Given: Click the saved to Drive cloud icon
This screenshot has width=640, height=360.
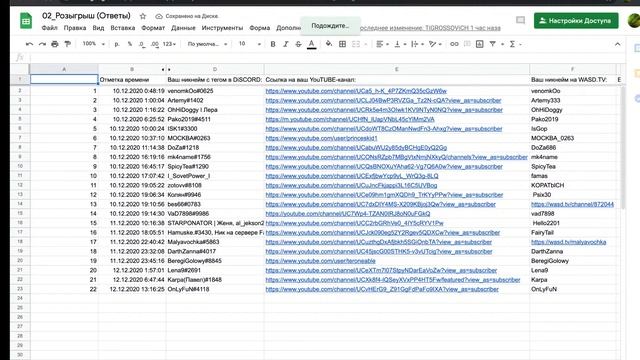Looking at the screenshot, I should click(159, 16).
